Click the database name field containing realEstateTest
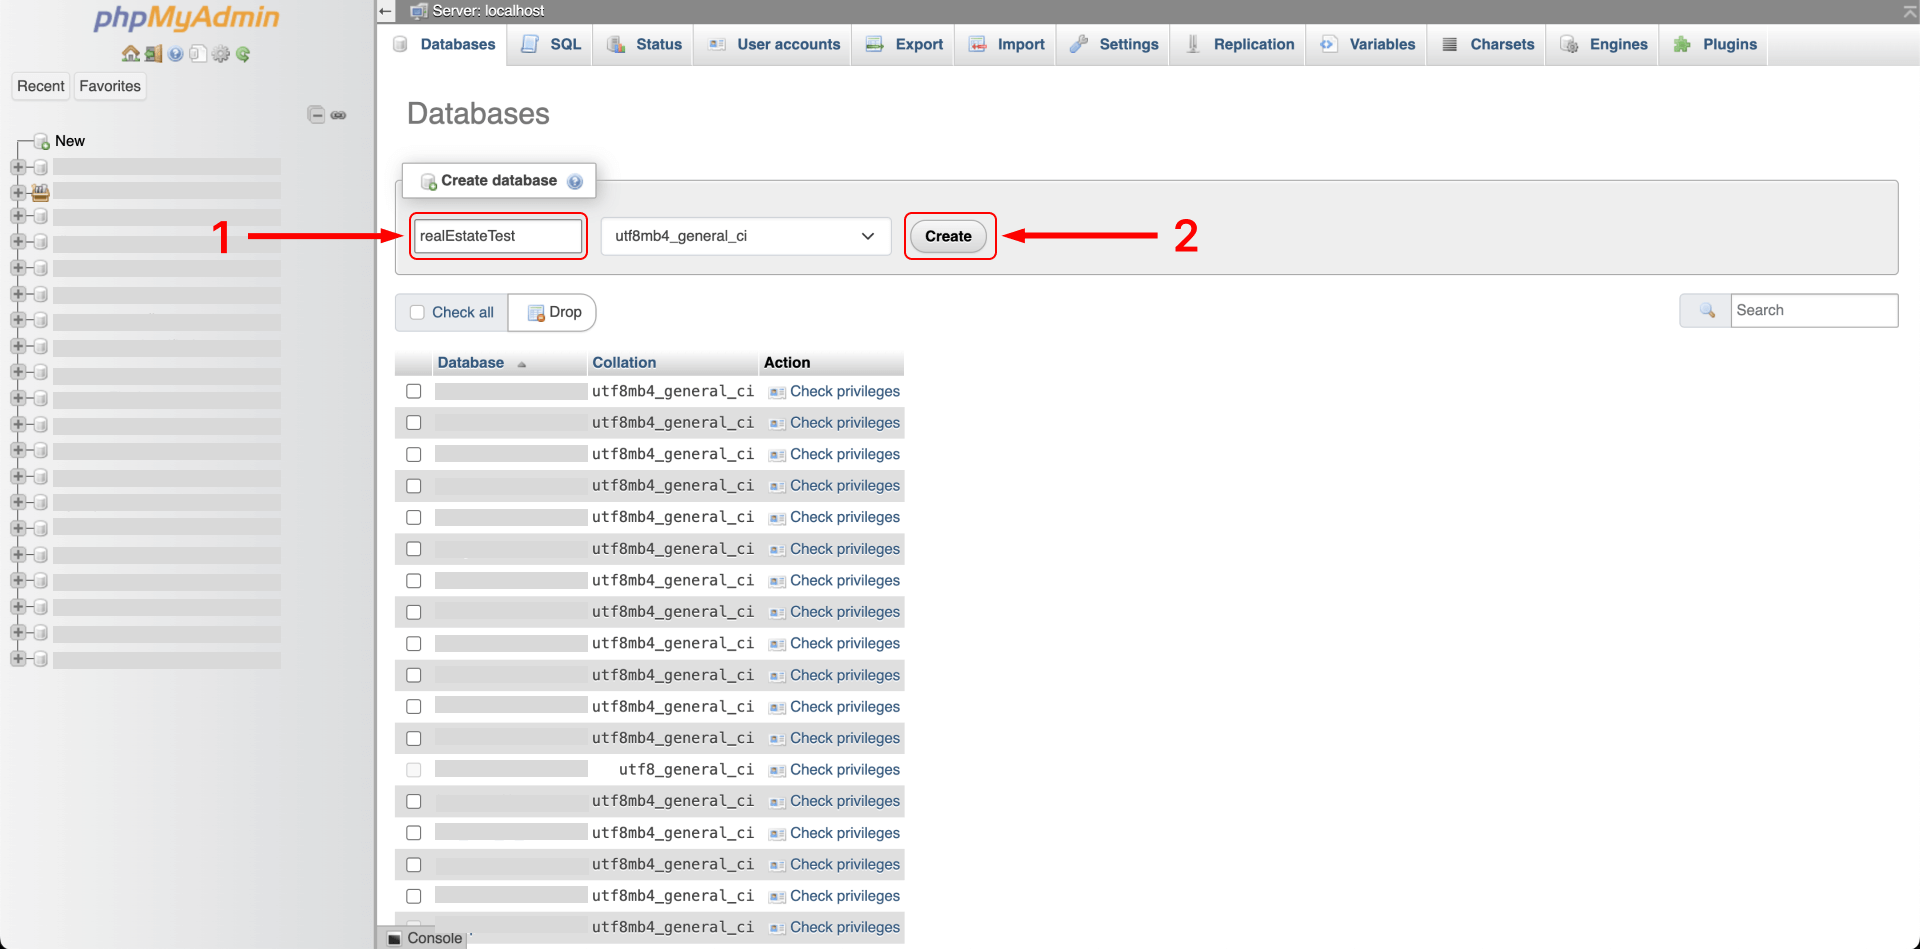The height and width of the screenshot is (949, 1920). (x=497, y=236)
